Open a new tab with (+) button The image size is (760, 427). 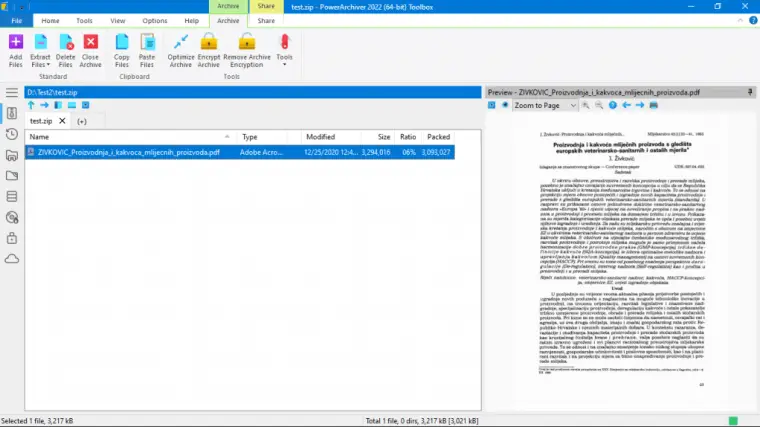tap(82, 121)
